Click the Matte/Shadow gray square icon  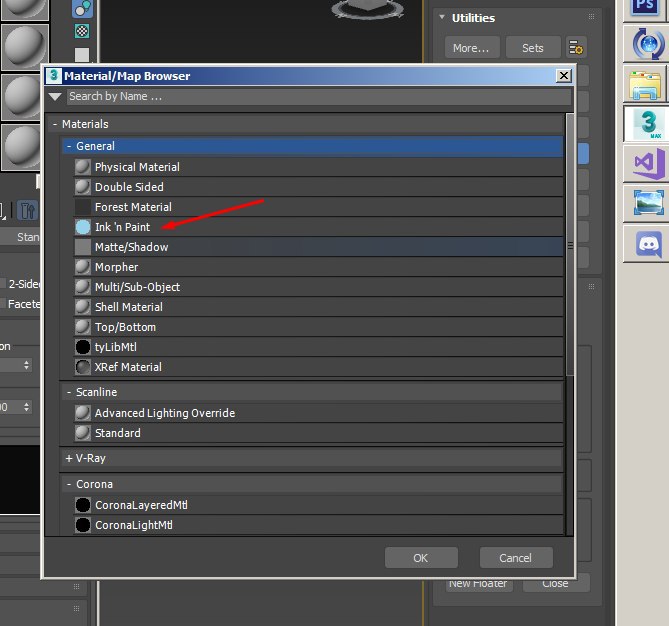(x=83, y=247)
